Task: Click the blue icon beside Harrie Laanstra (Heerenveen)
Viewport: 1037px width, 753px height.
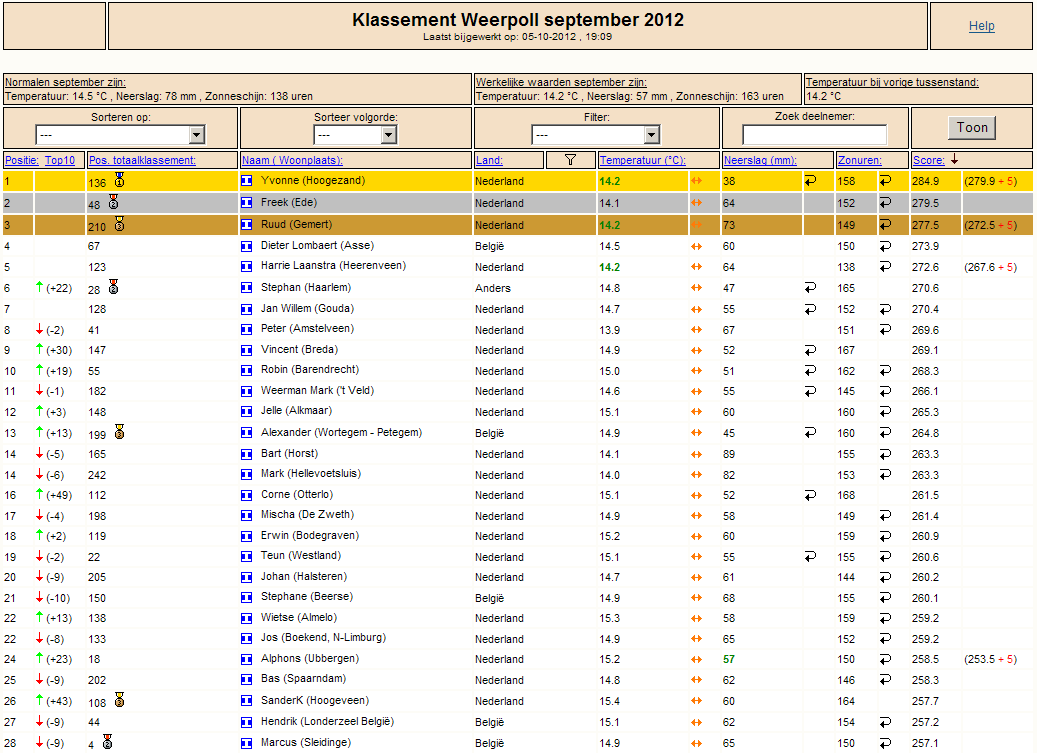Action: 247,266
